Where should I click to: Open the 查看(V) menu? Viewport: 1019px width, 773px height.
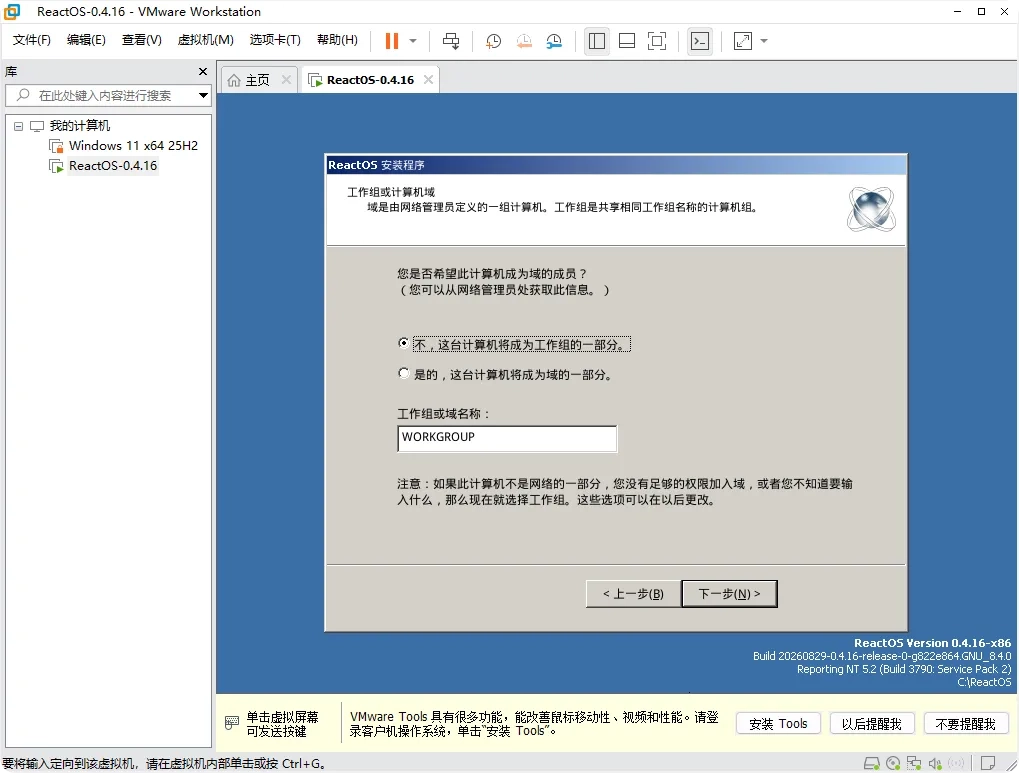[x=142, y=40]
